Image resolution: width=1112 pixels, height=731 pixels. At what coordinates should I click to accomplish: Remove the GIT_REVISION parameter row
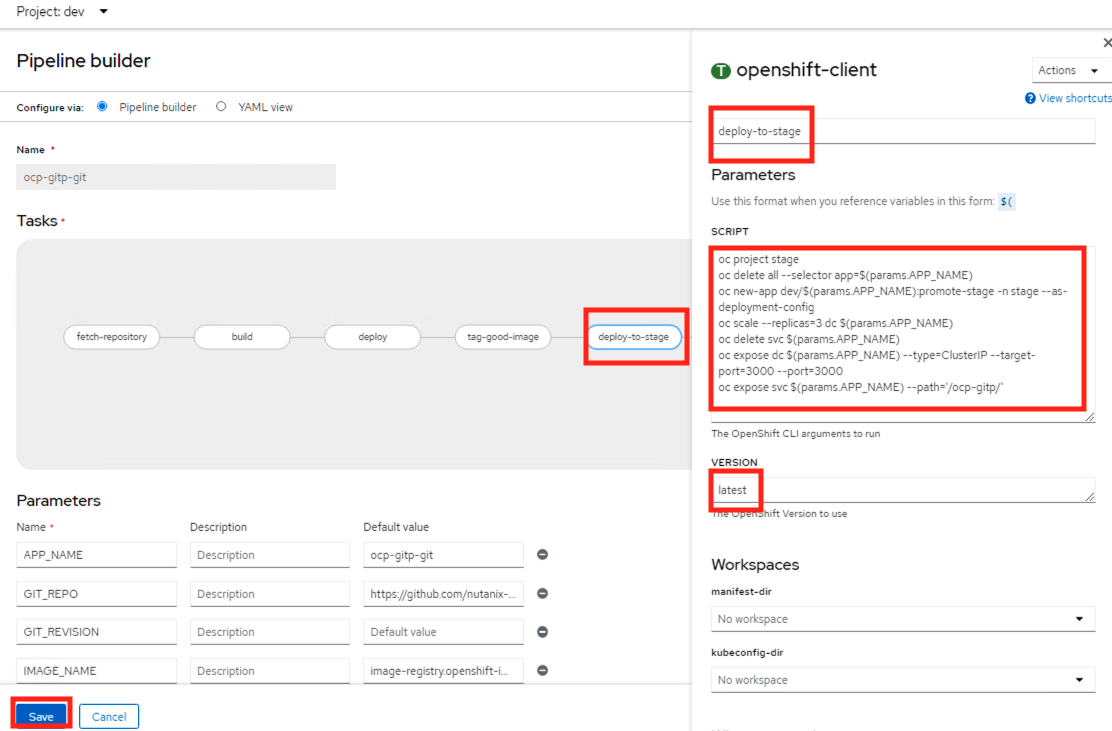coord(543,632)
